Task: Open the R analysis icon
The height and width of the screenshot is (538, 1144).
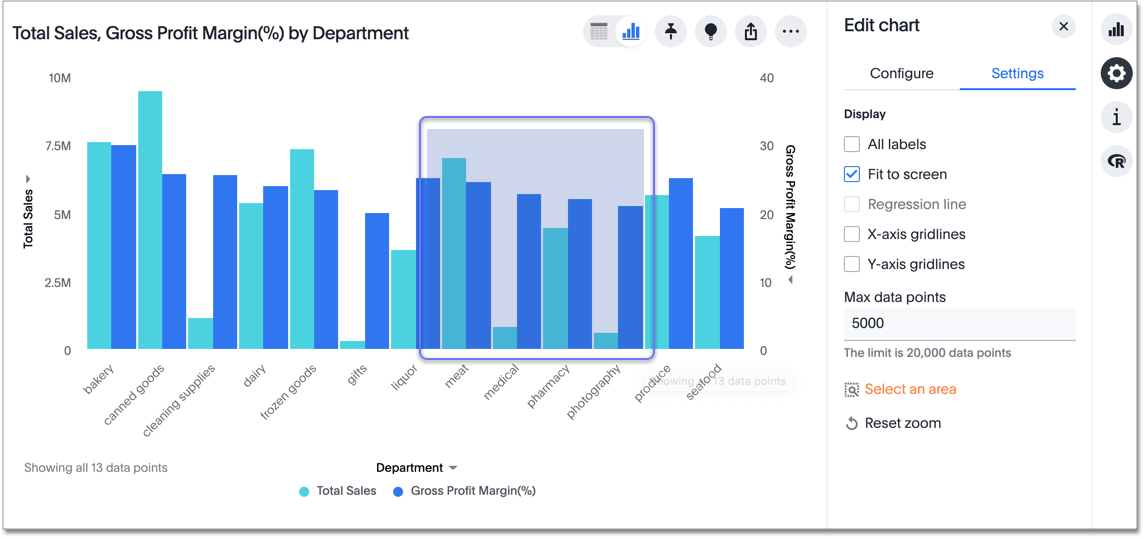Action: [x=1117, y=161]
